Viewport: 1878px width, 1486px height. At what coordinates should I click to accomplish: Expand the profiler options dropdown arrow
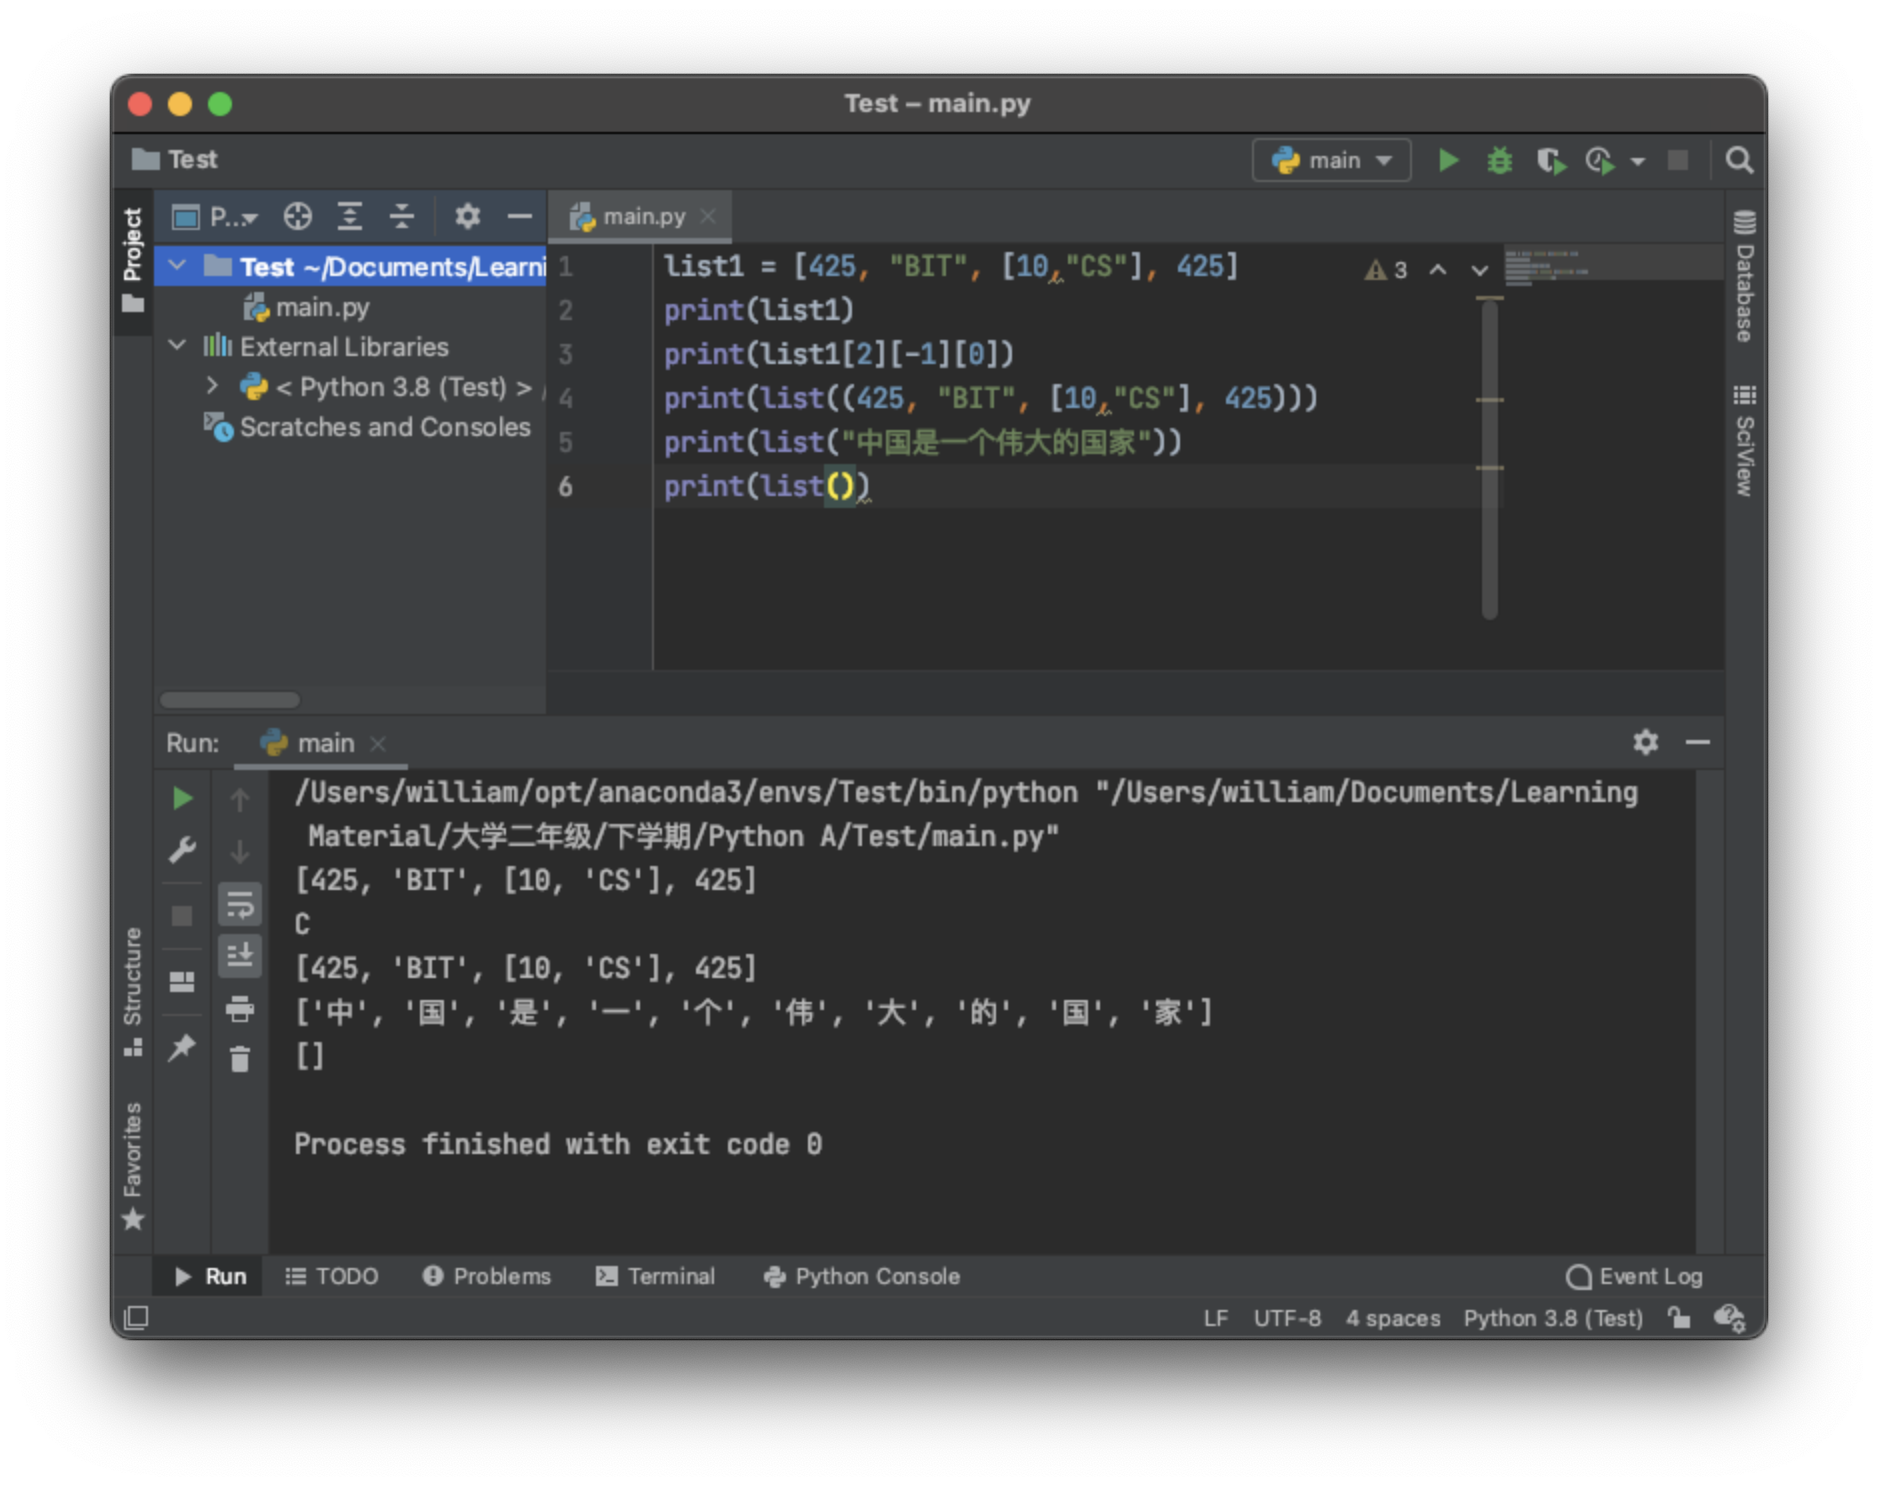(x=1637, y=161)
